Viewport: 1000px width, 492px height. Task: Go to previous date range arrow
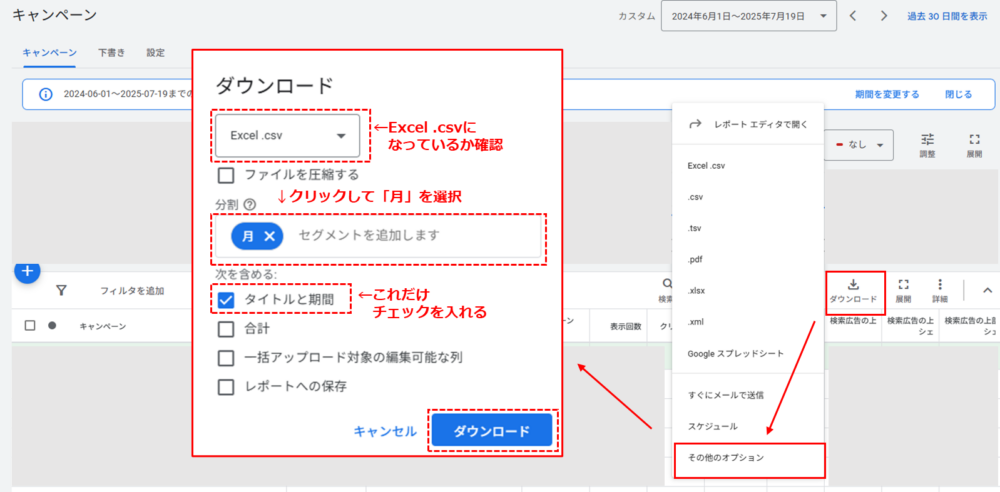click(x=853, y=16)
